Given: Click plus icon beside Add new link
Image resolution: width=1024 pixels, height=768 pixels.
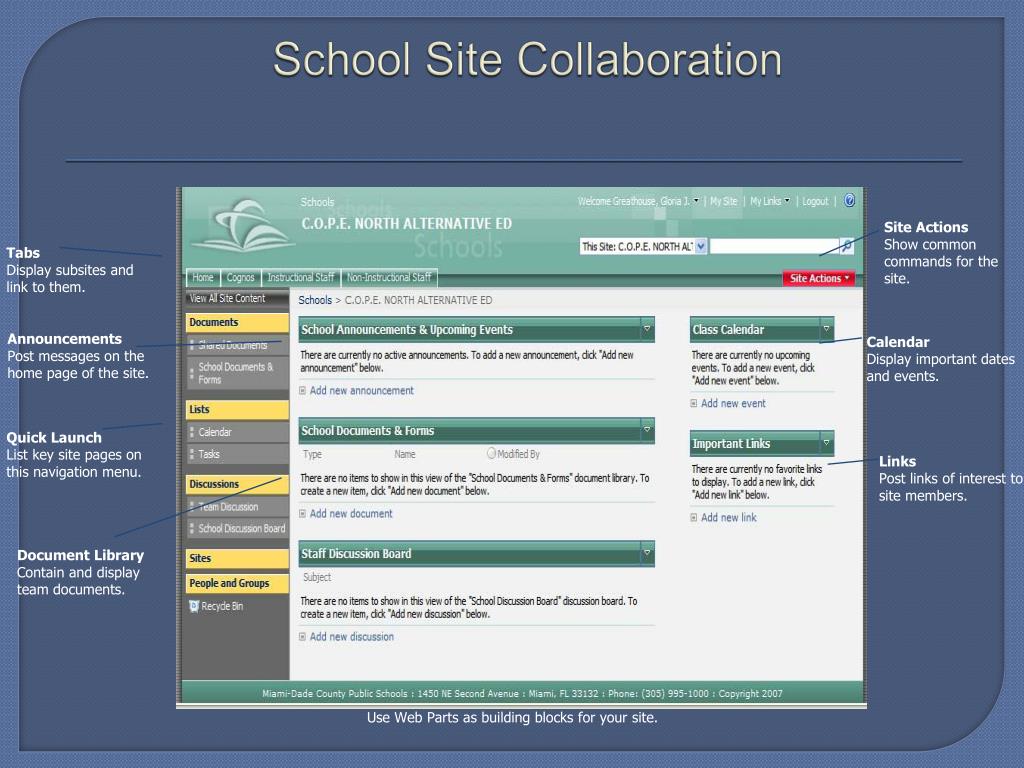Looking at the screenshot, I should 694,518.
